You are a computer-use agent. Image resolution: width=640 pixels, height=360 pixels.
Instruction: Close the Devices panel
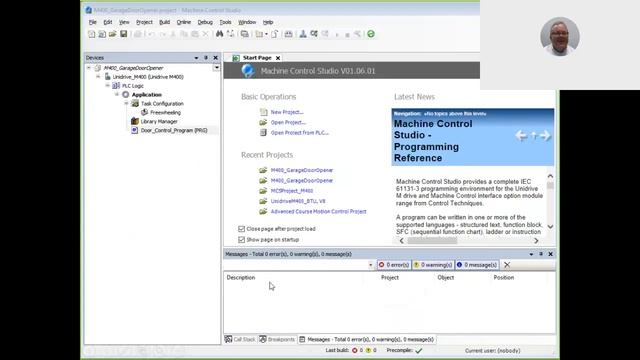216,58
